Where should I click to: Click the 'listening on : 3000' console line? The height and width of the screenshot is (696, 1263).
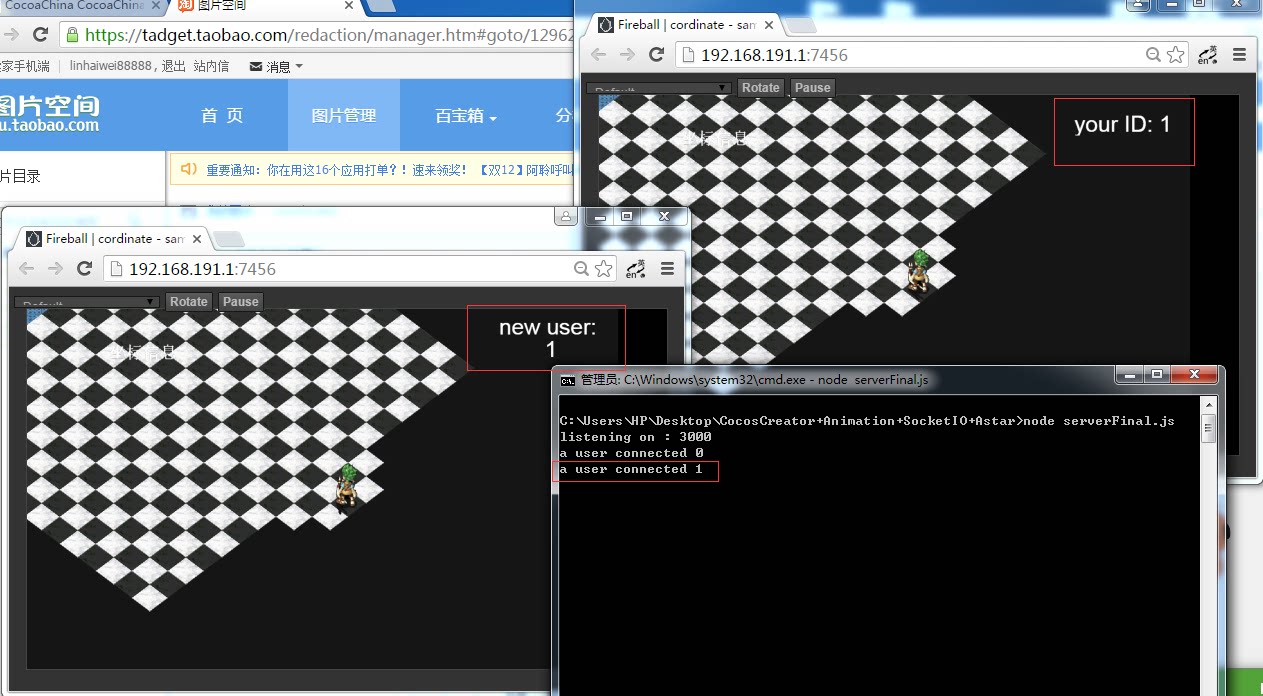[x=635, y=437]
